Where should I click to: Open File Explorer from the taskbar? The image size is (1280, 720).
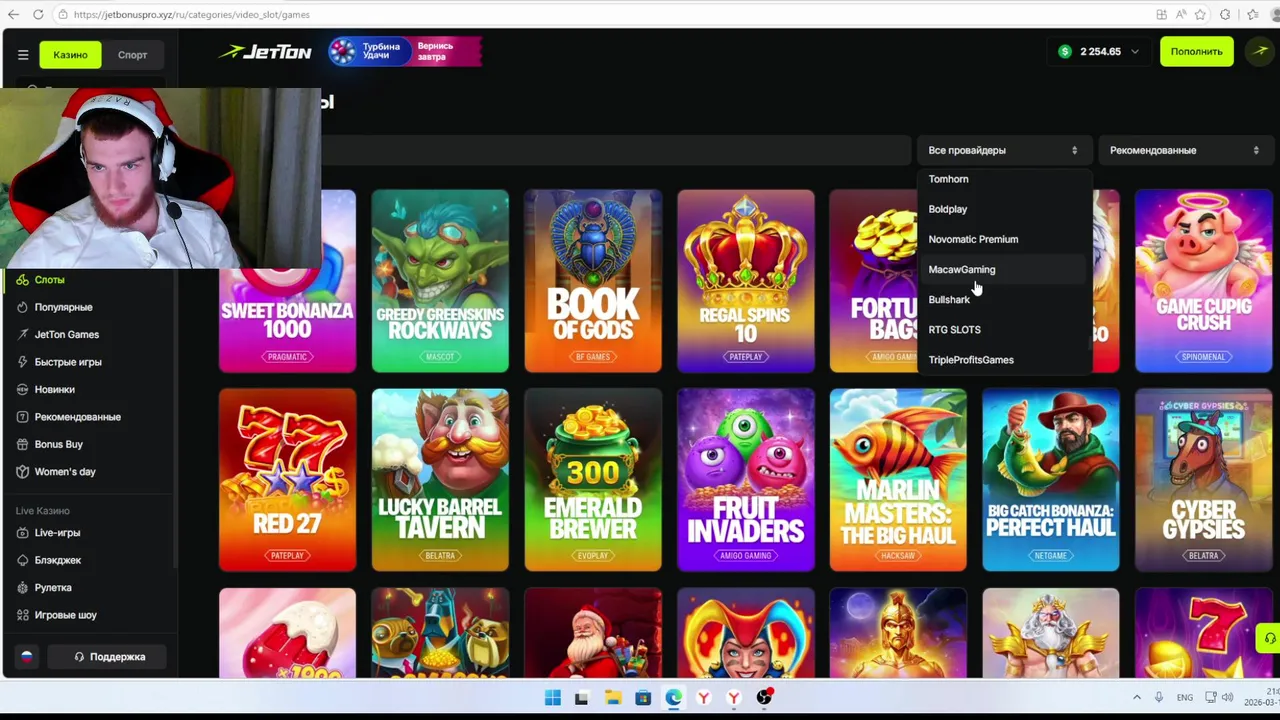click(x=612, y=698)
